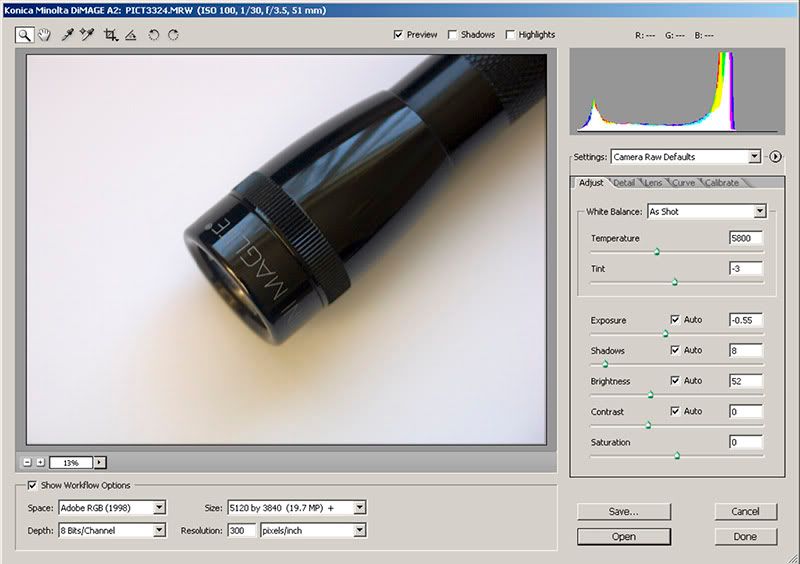Open the pixels/inch units dropdown

(313, 530)
